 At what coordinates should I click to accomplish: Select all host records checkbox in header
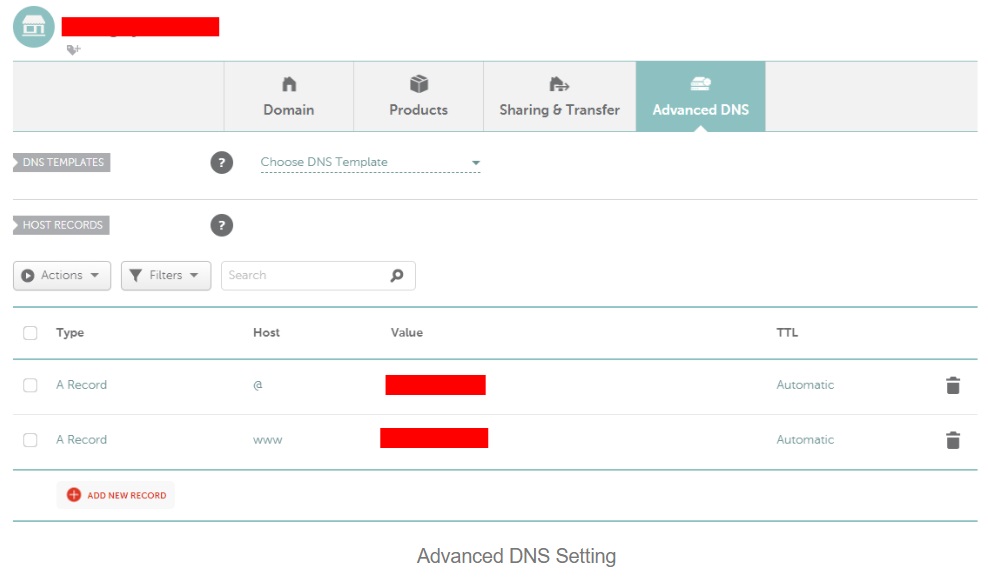[30, 333]
